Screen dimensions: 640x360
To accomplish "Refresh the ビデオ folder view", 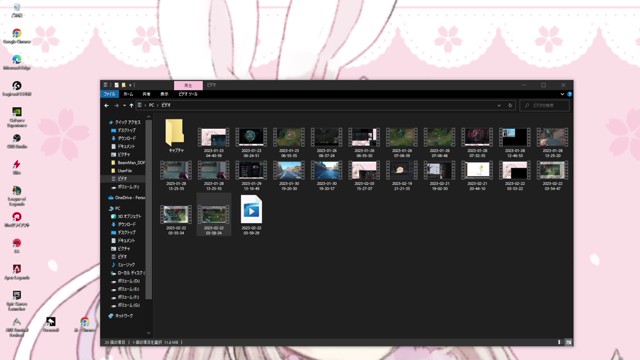I will tap(510, 105).
